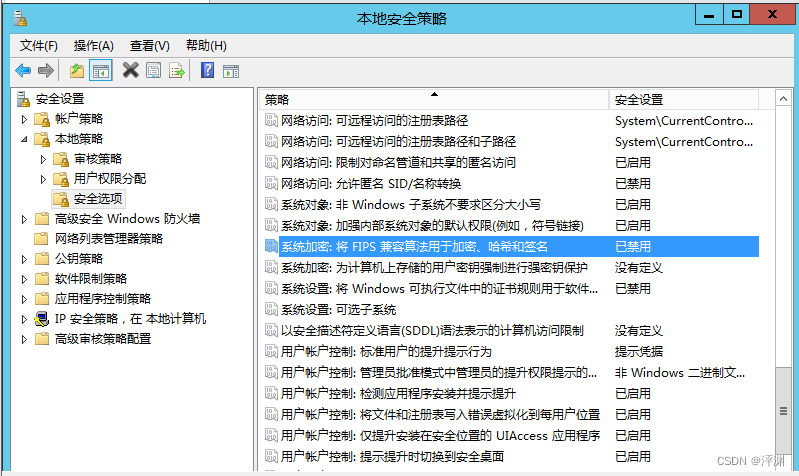The width and height of the screenshot is (799, 476).
Task: Collapse the 本地策略 tree node
Action: [x=24, y=139]
